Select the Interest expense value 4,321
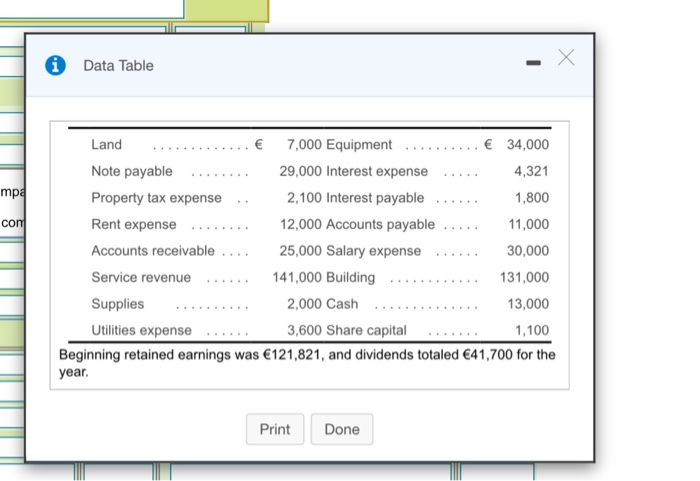The height and width of the screenshot is (481, 700). 531,171
